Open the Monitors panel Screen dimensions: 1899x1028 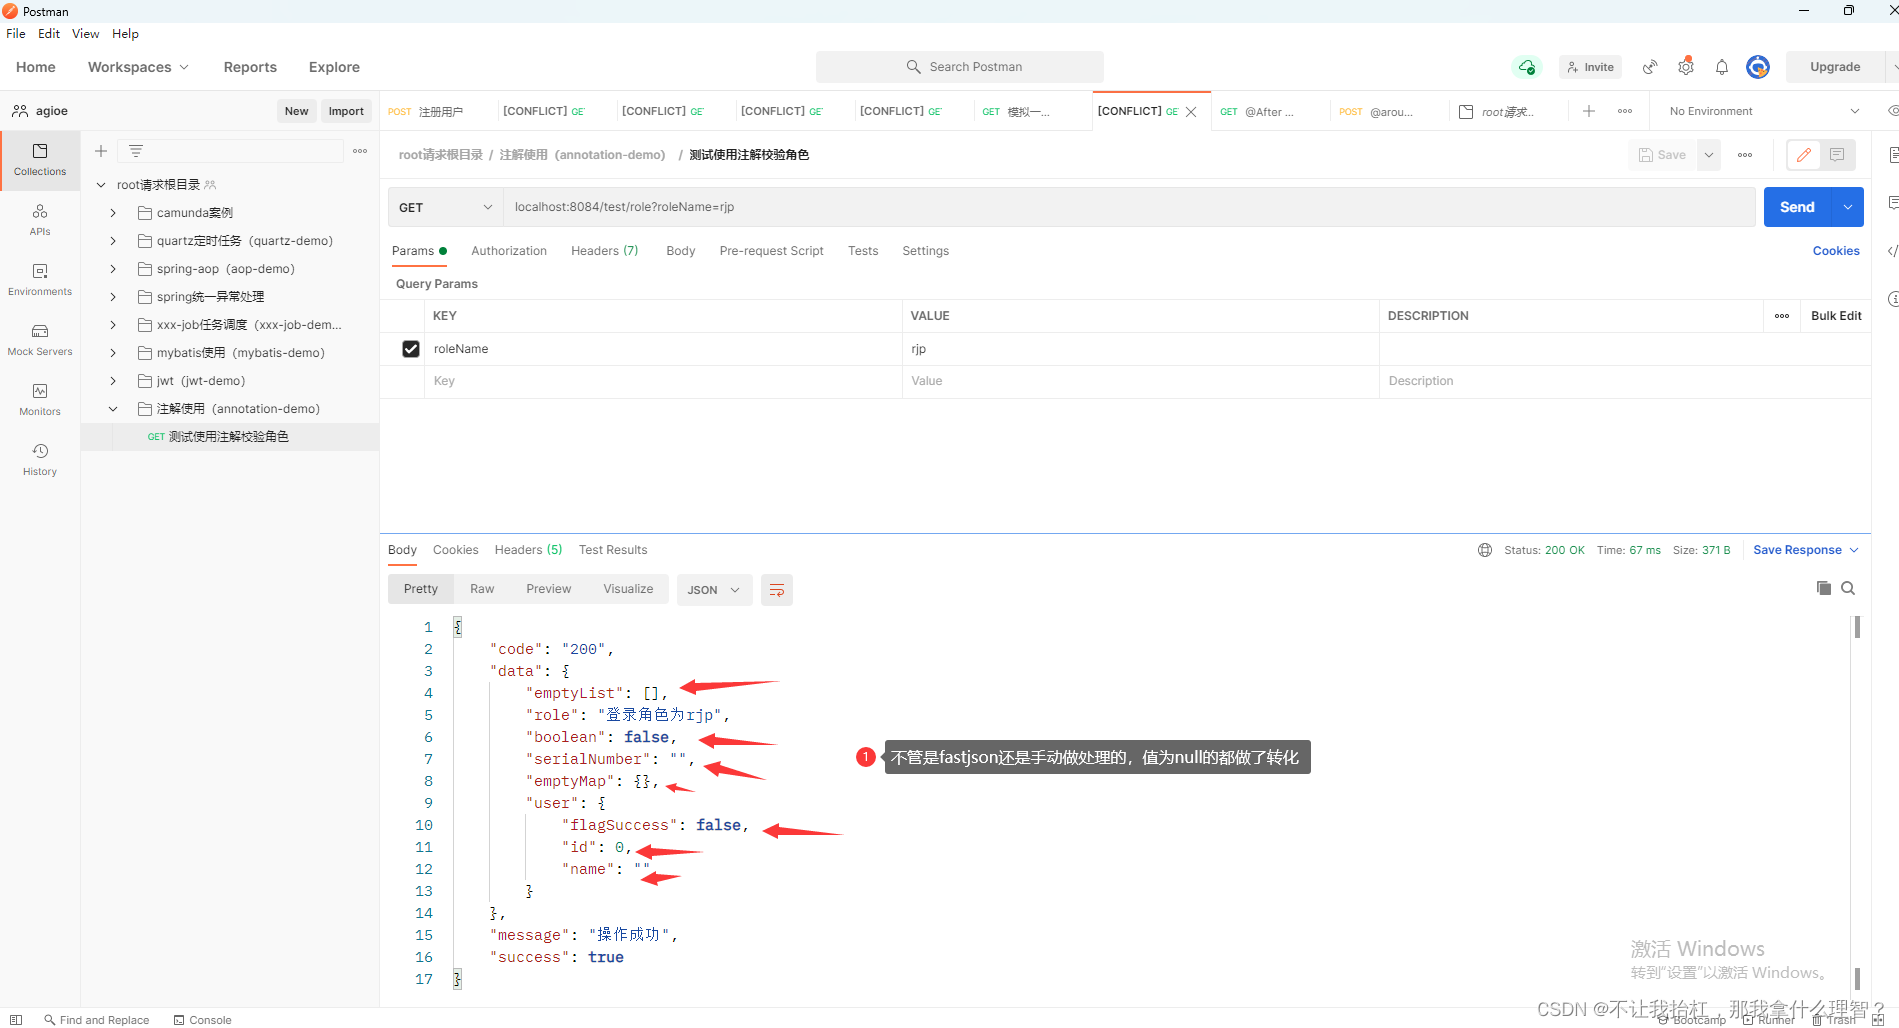click(39, 398)
